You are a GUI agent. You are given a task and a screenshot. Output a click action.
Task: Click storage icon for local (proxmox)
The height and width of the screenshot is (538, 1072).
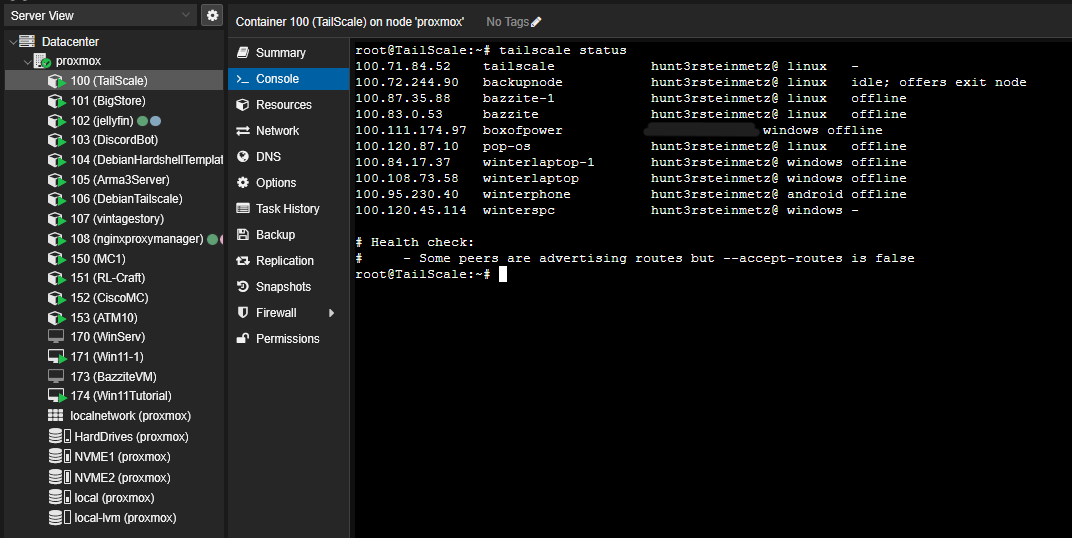(x=60, y=498)
